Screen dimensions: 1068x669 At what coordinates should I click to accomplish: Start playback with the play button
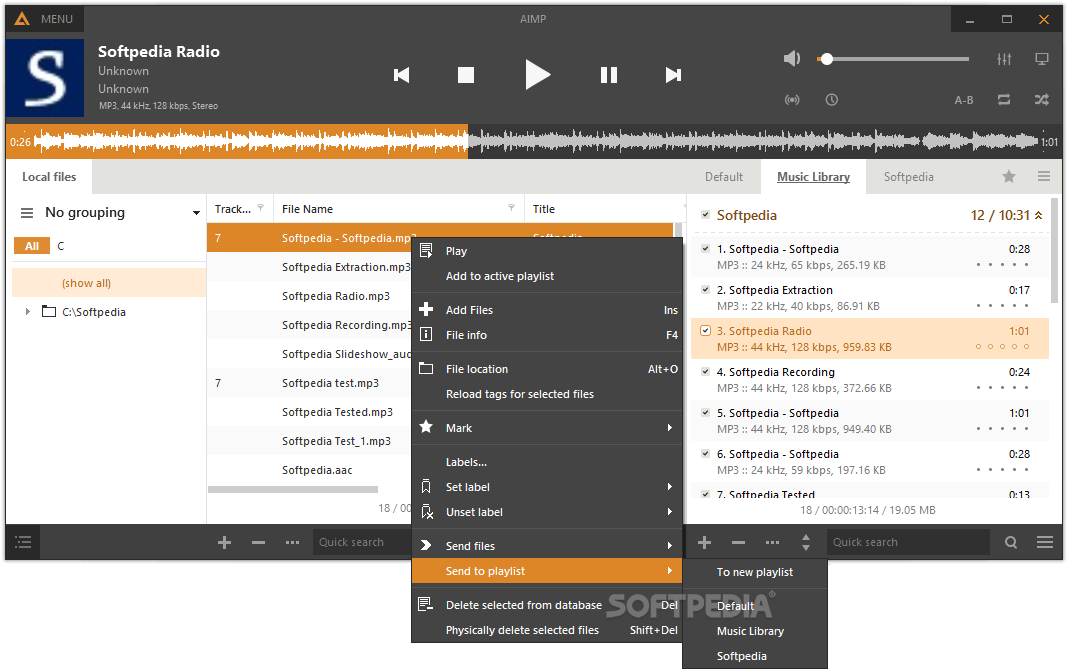(537, 74)
